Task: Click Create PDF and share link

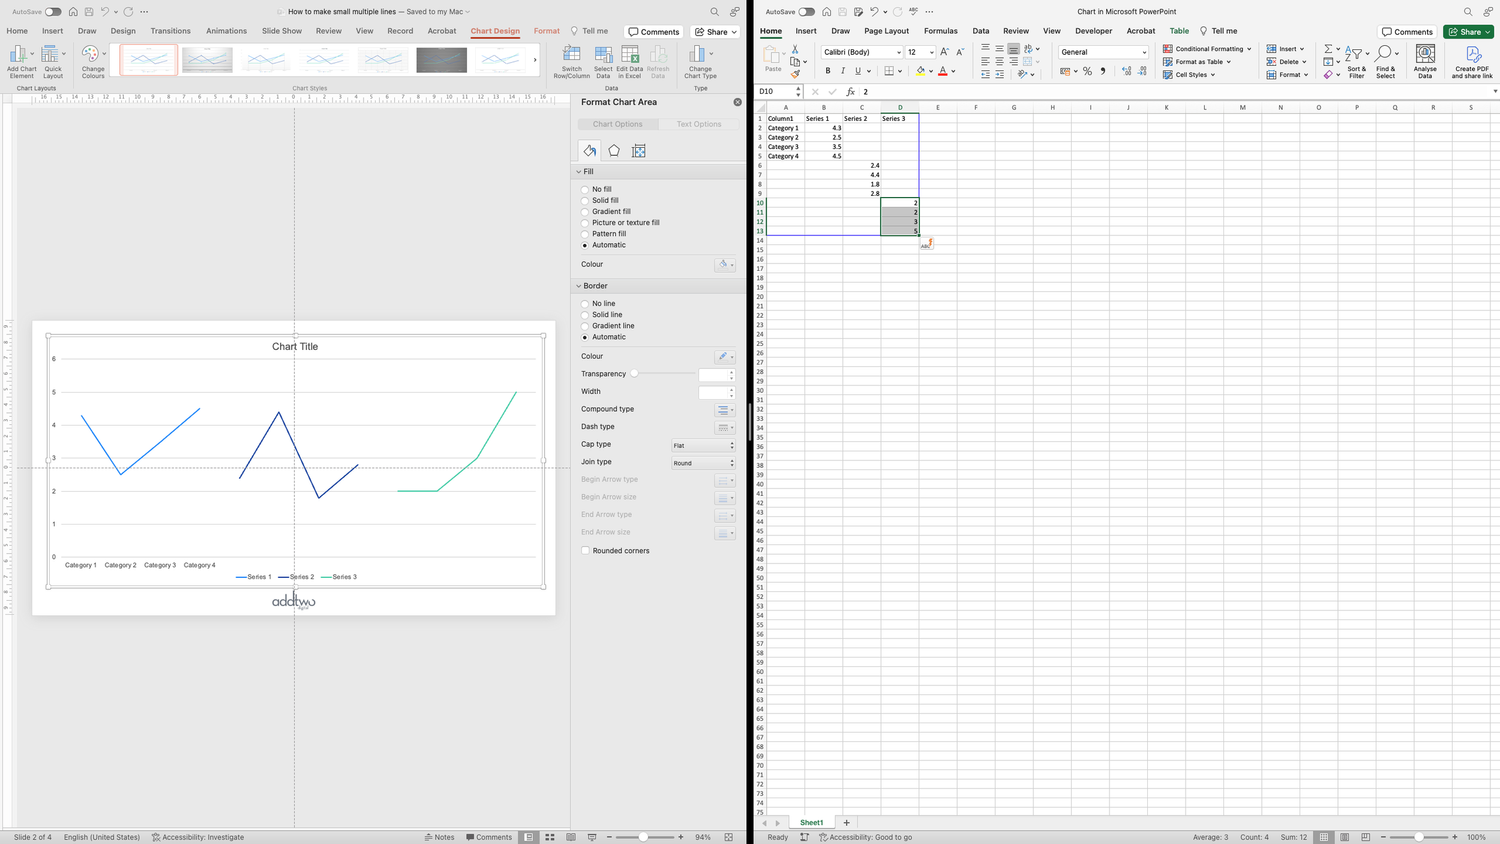Action: click(1472, 62)
